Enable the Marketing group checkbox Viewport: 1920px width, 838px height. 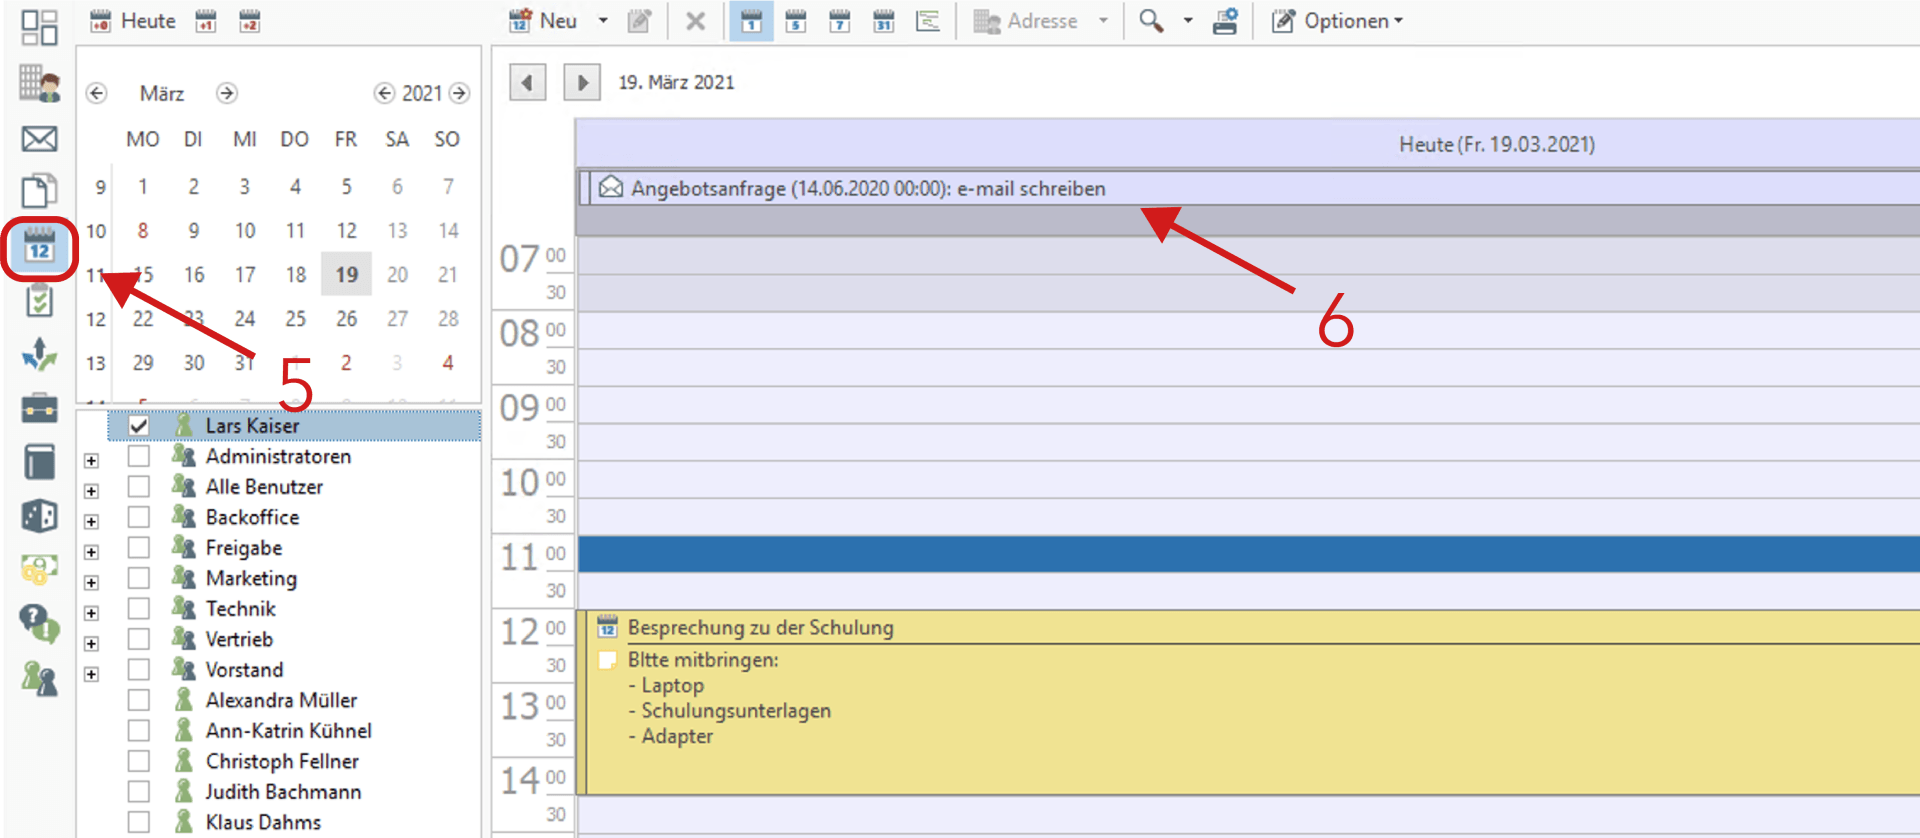click(139, 578)
